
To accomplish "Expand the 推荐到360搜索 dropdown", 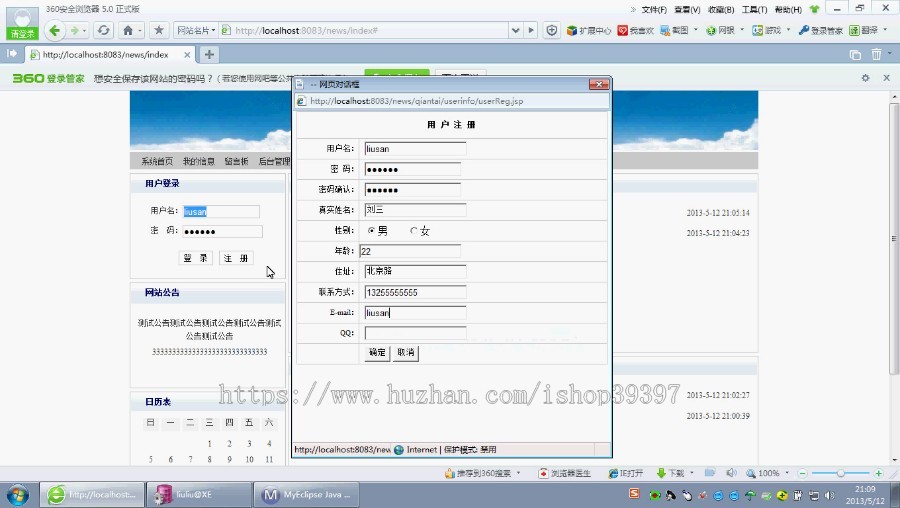I will click(518, 473).
